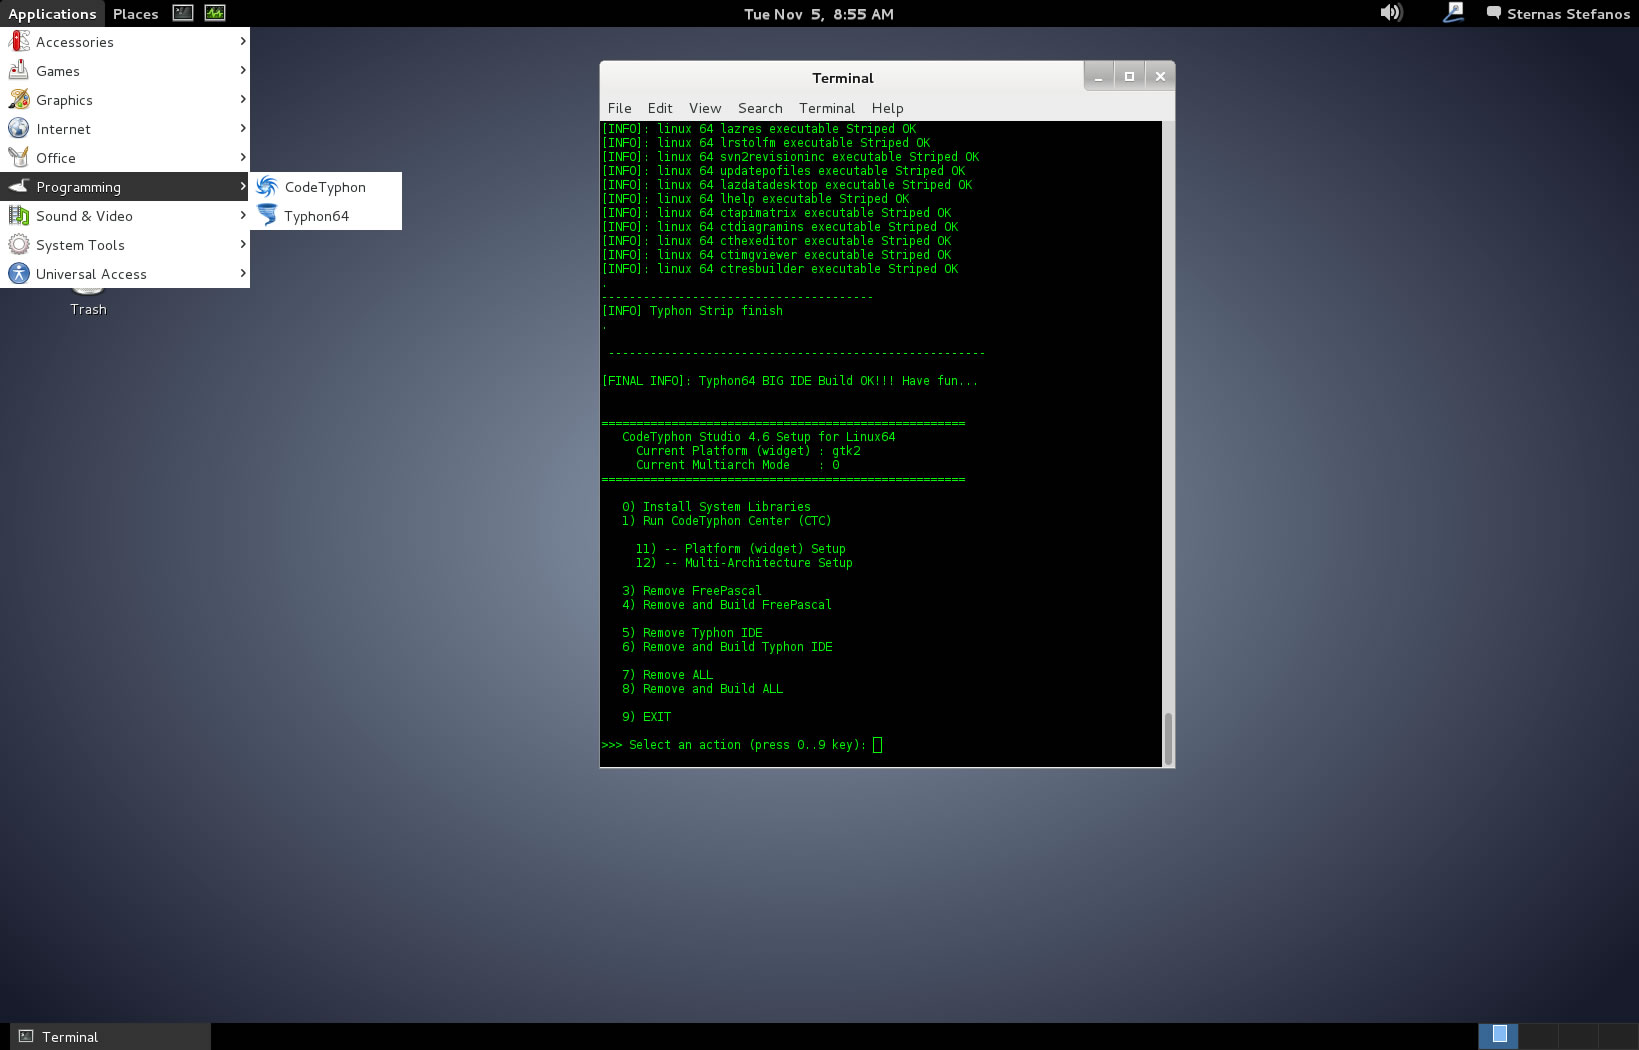Expand the Graphics submenu arrow
This screenshot has width=1639, height=1050.
pos(243,99)
